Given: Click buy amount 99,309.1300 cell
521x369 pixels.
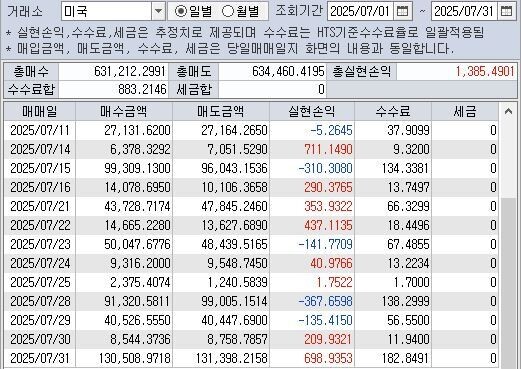Looking at the screenshot, I should coord(124,168).
